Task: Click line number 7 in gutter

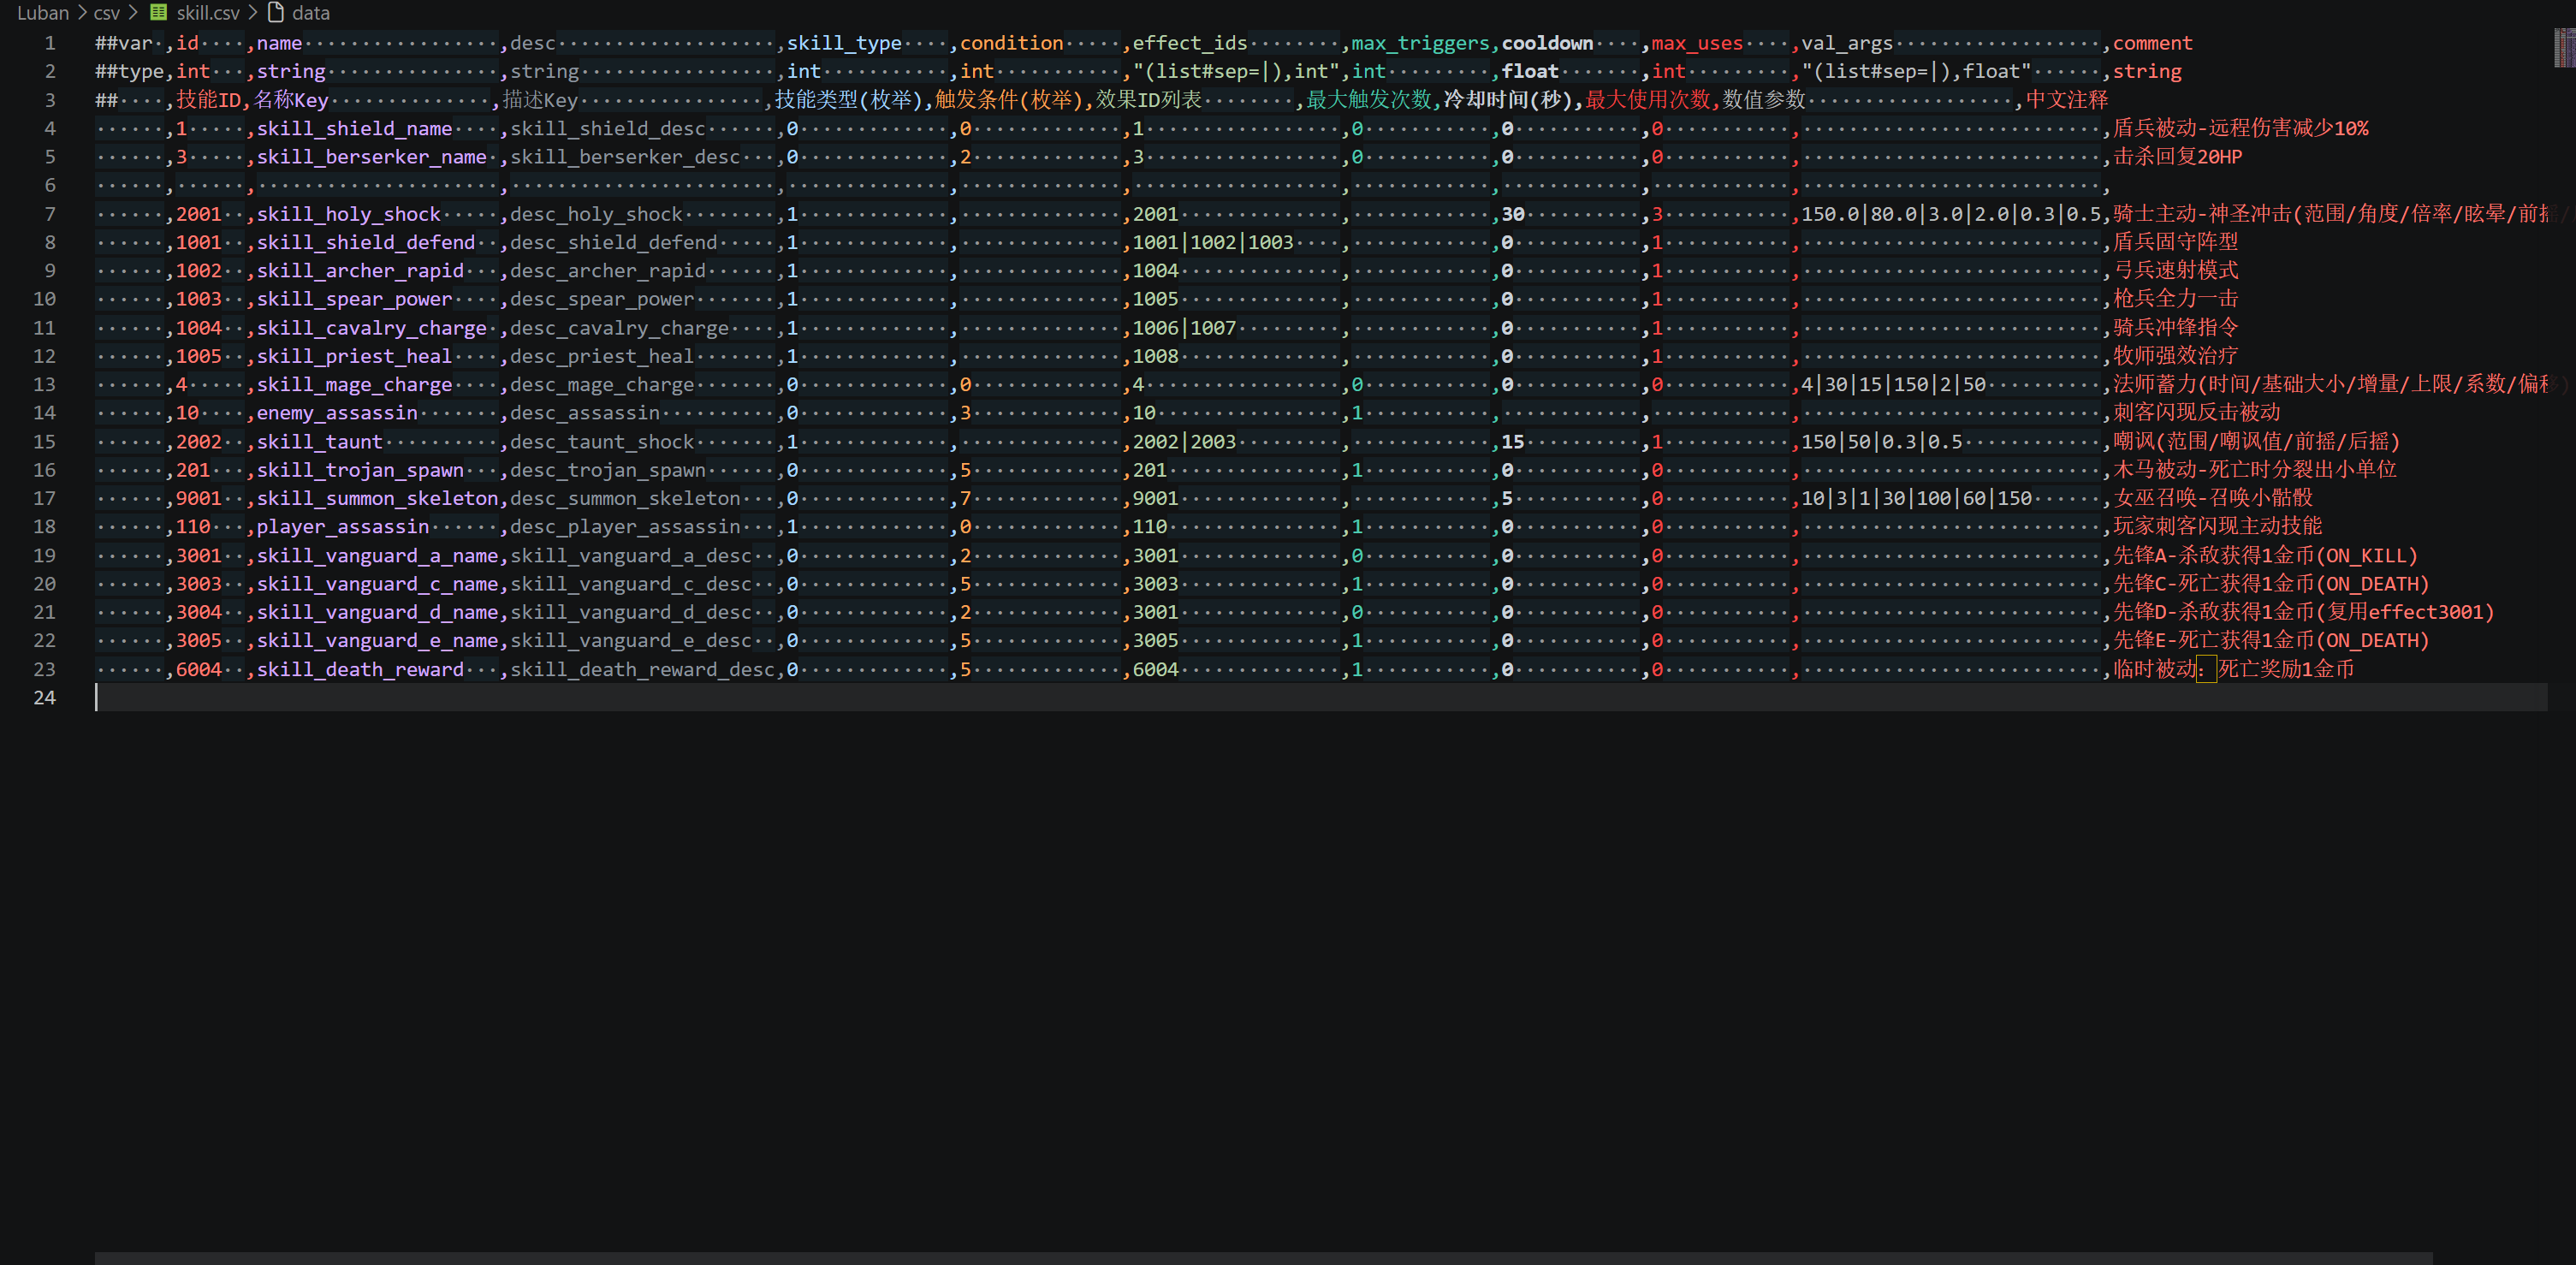Action: 50,214
